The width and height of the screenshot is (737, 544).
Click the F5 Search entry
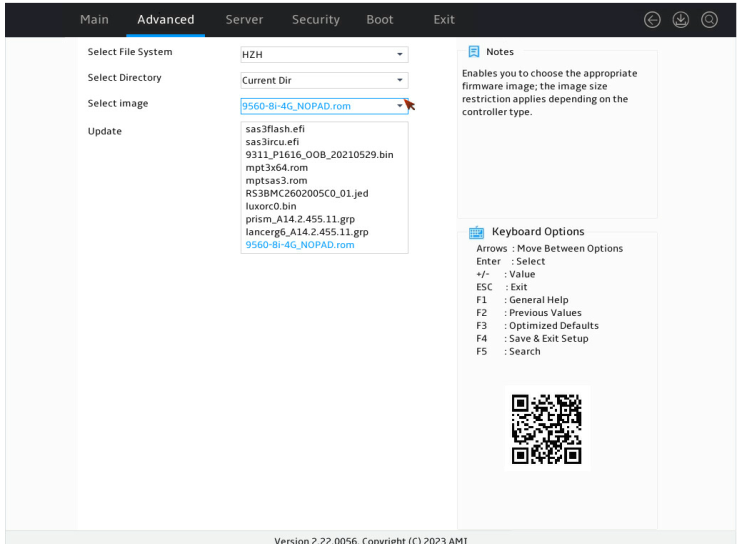click(x=508, y=351)
